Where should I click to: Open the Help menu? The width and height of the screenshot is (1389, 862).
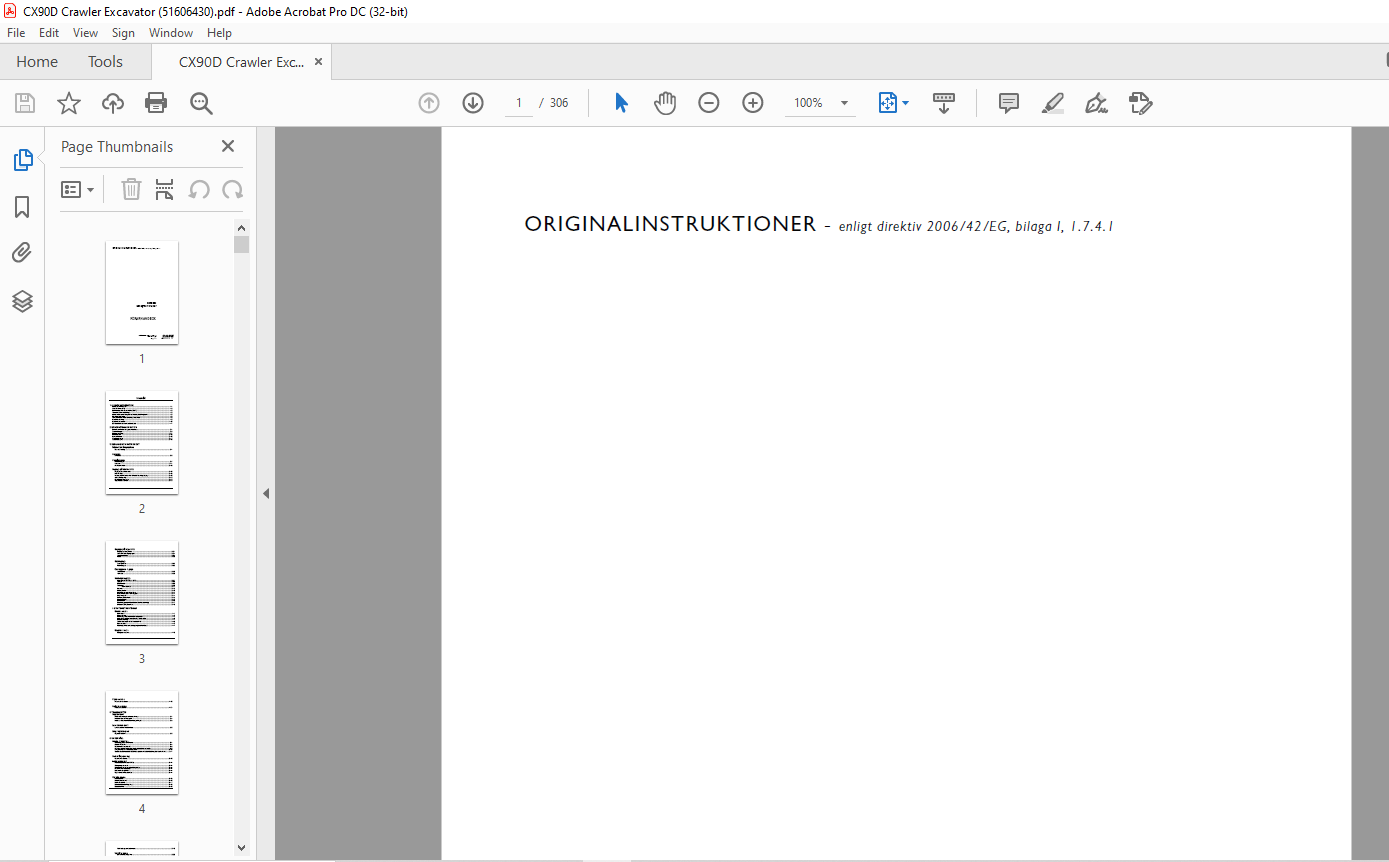[219, 33]
